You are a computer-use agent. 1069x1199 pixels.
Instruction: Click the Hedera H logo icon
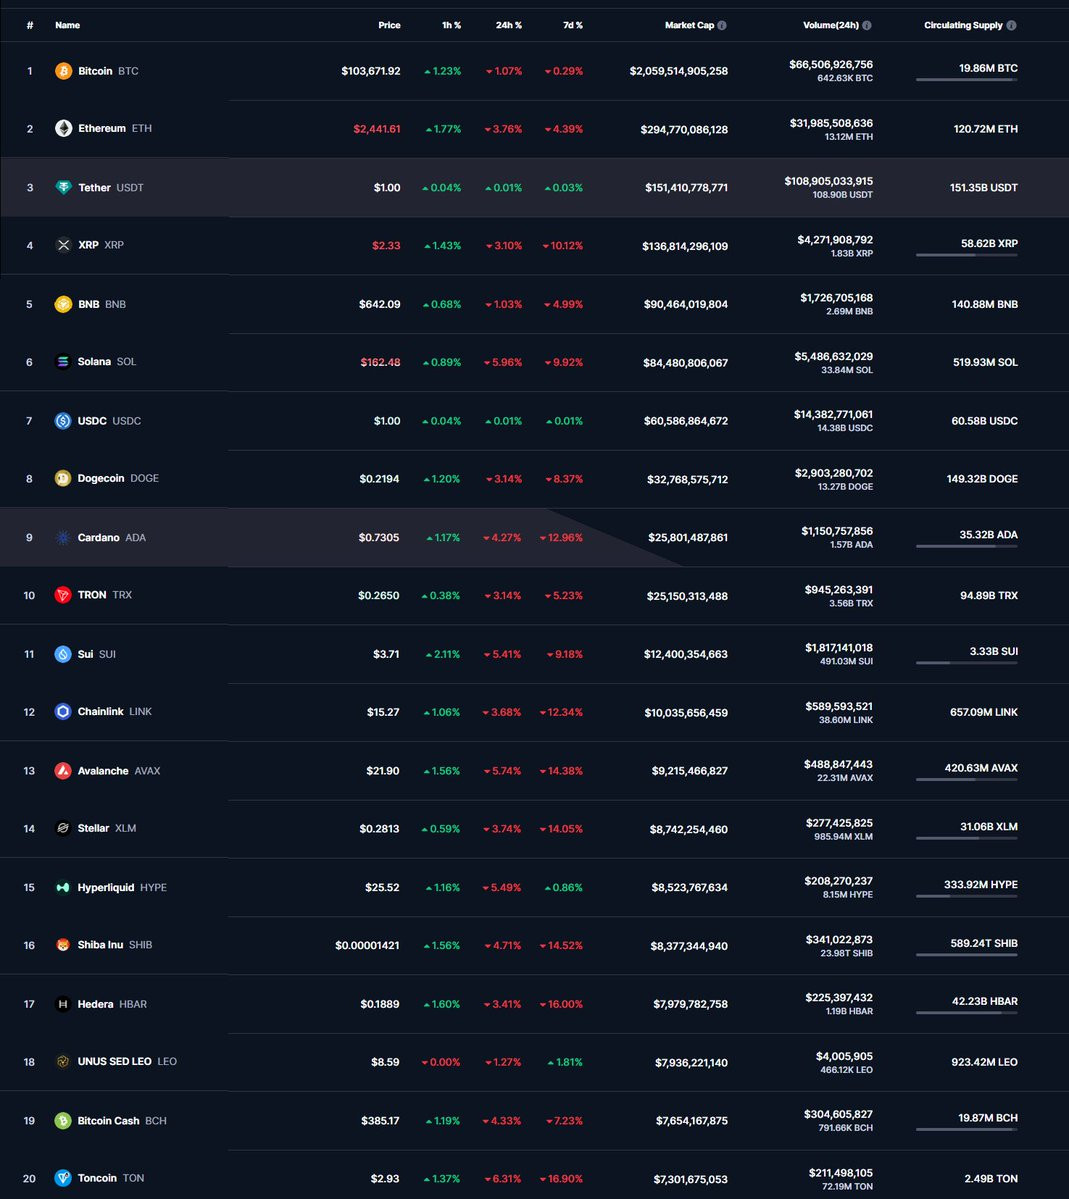63,1004
